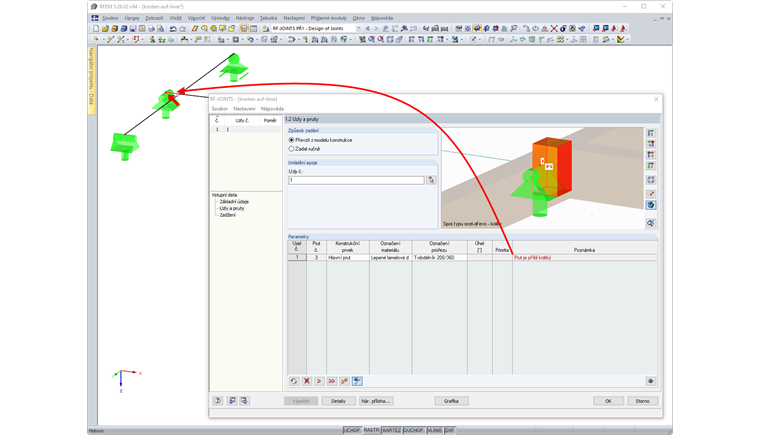Image resolution: width=760 pixels, height=435 pixels.
Task: Cancel dialog with Storno button
Action: 643,401
